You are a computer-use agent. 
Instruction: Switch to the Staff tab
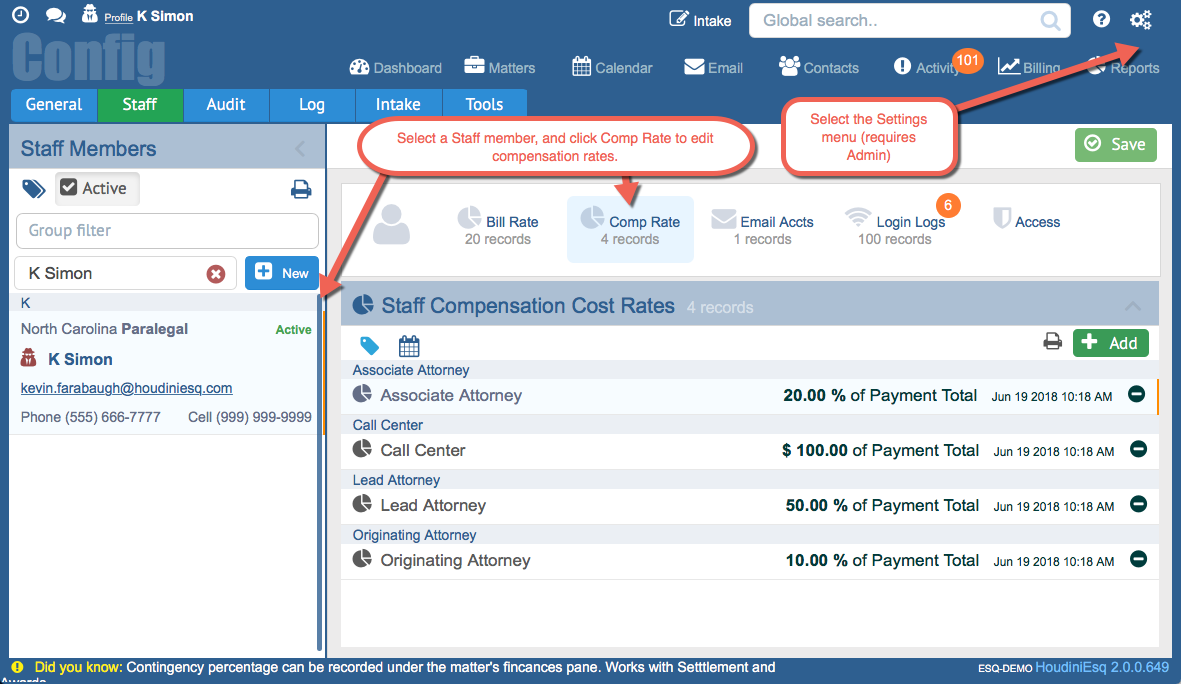tap(140, 105)
